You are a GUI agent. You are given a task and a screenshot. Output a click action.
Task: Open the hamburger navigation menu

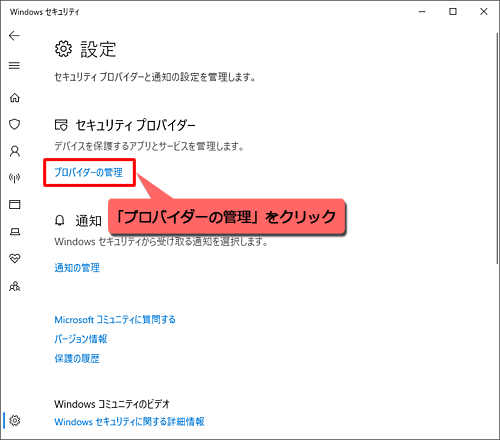coord(14,66)
